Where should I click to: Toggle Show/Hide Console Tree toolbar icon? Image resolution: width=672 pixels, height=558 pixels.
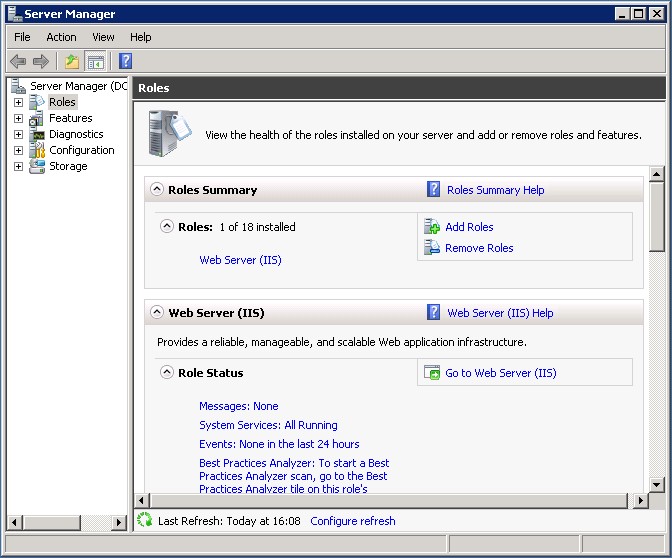[x=96, y=62]
